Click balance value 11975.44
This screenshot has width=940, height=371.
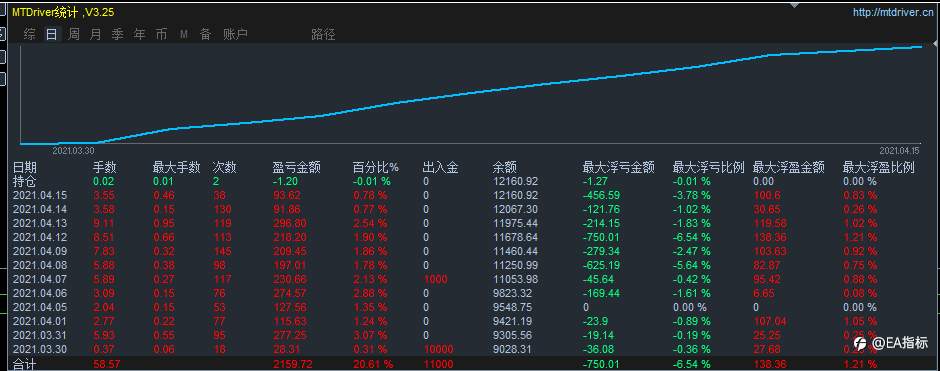[515, 223]
